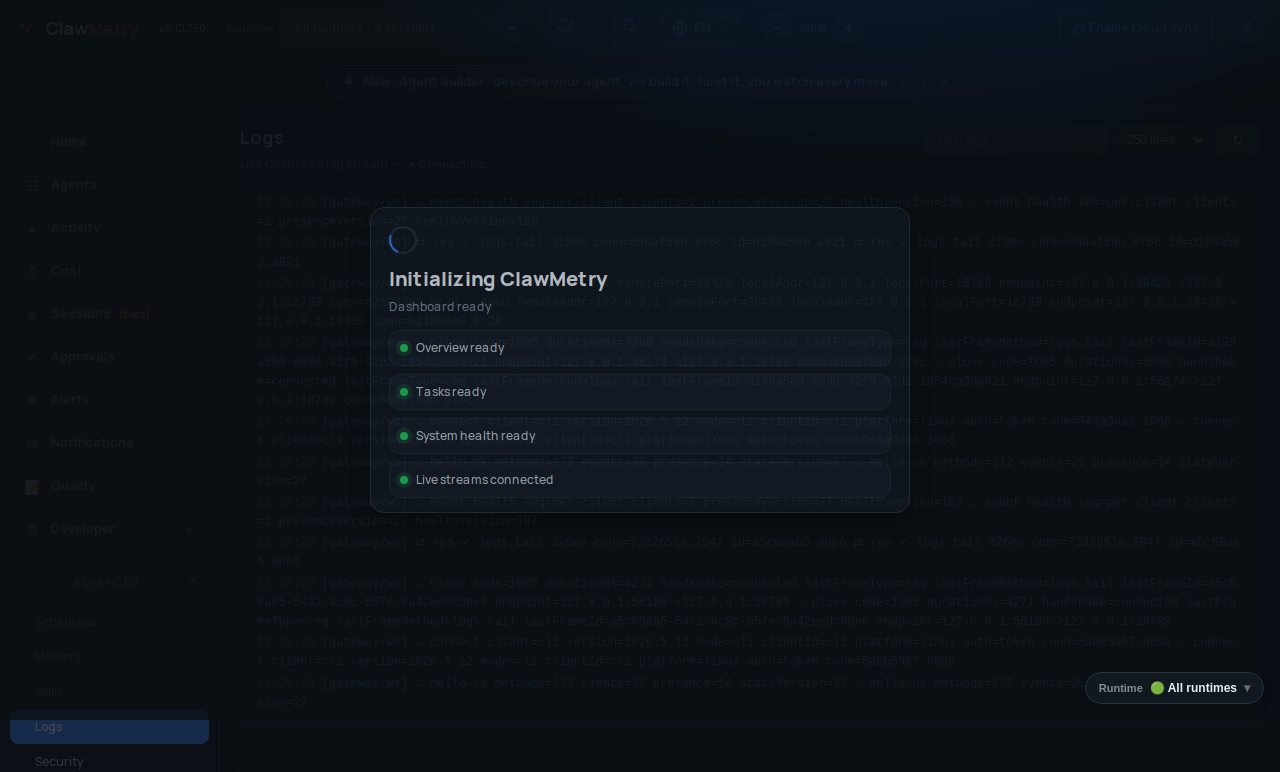Click the refresh icon in top bar
This screenshot has height=772, width=1280.
(565, 27)
